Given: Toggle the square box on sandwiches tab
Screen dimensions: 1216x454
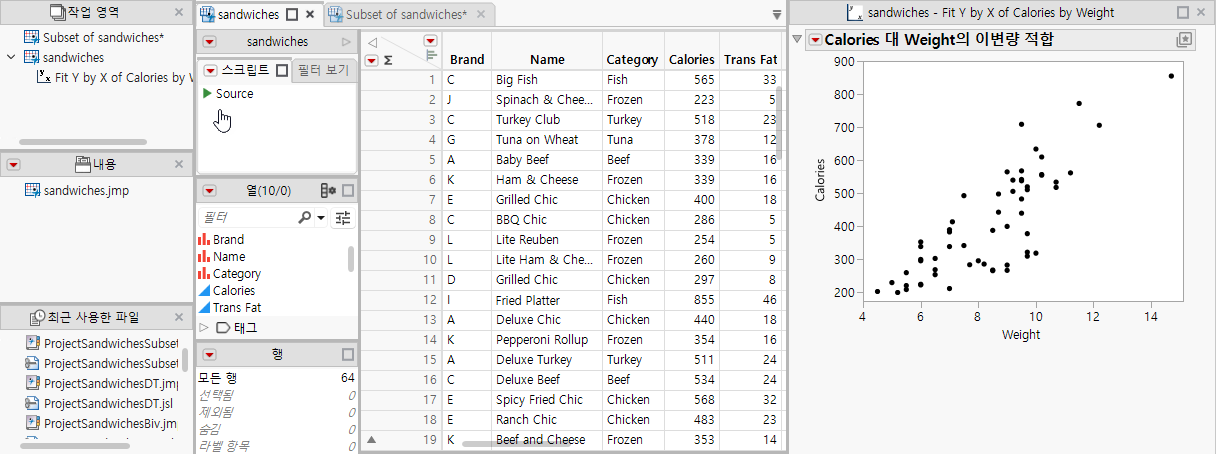Looking at the screenshot, I should click(292, 15).
